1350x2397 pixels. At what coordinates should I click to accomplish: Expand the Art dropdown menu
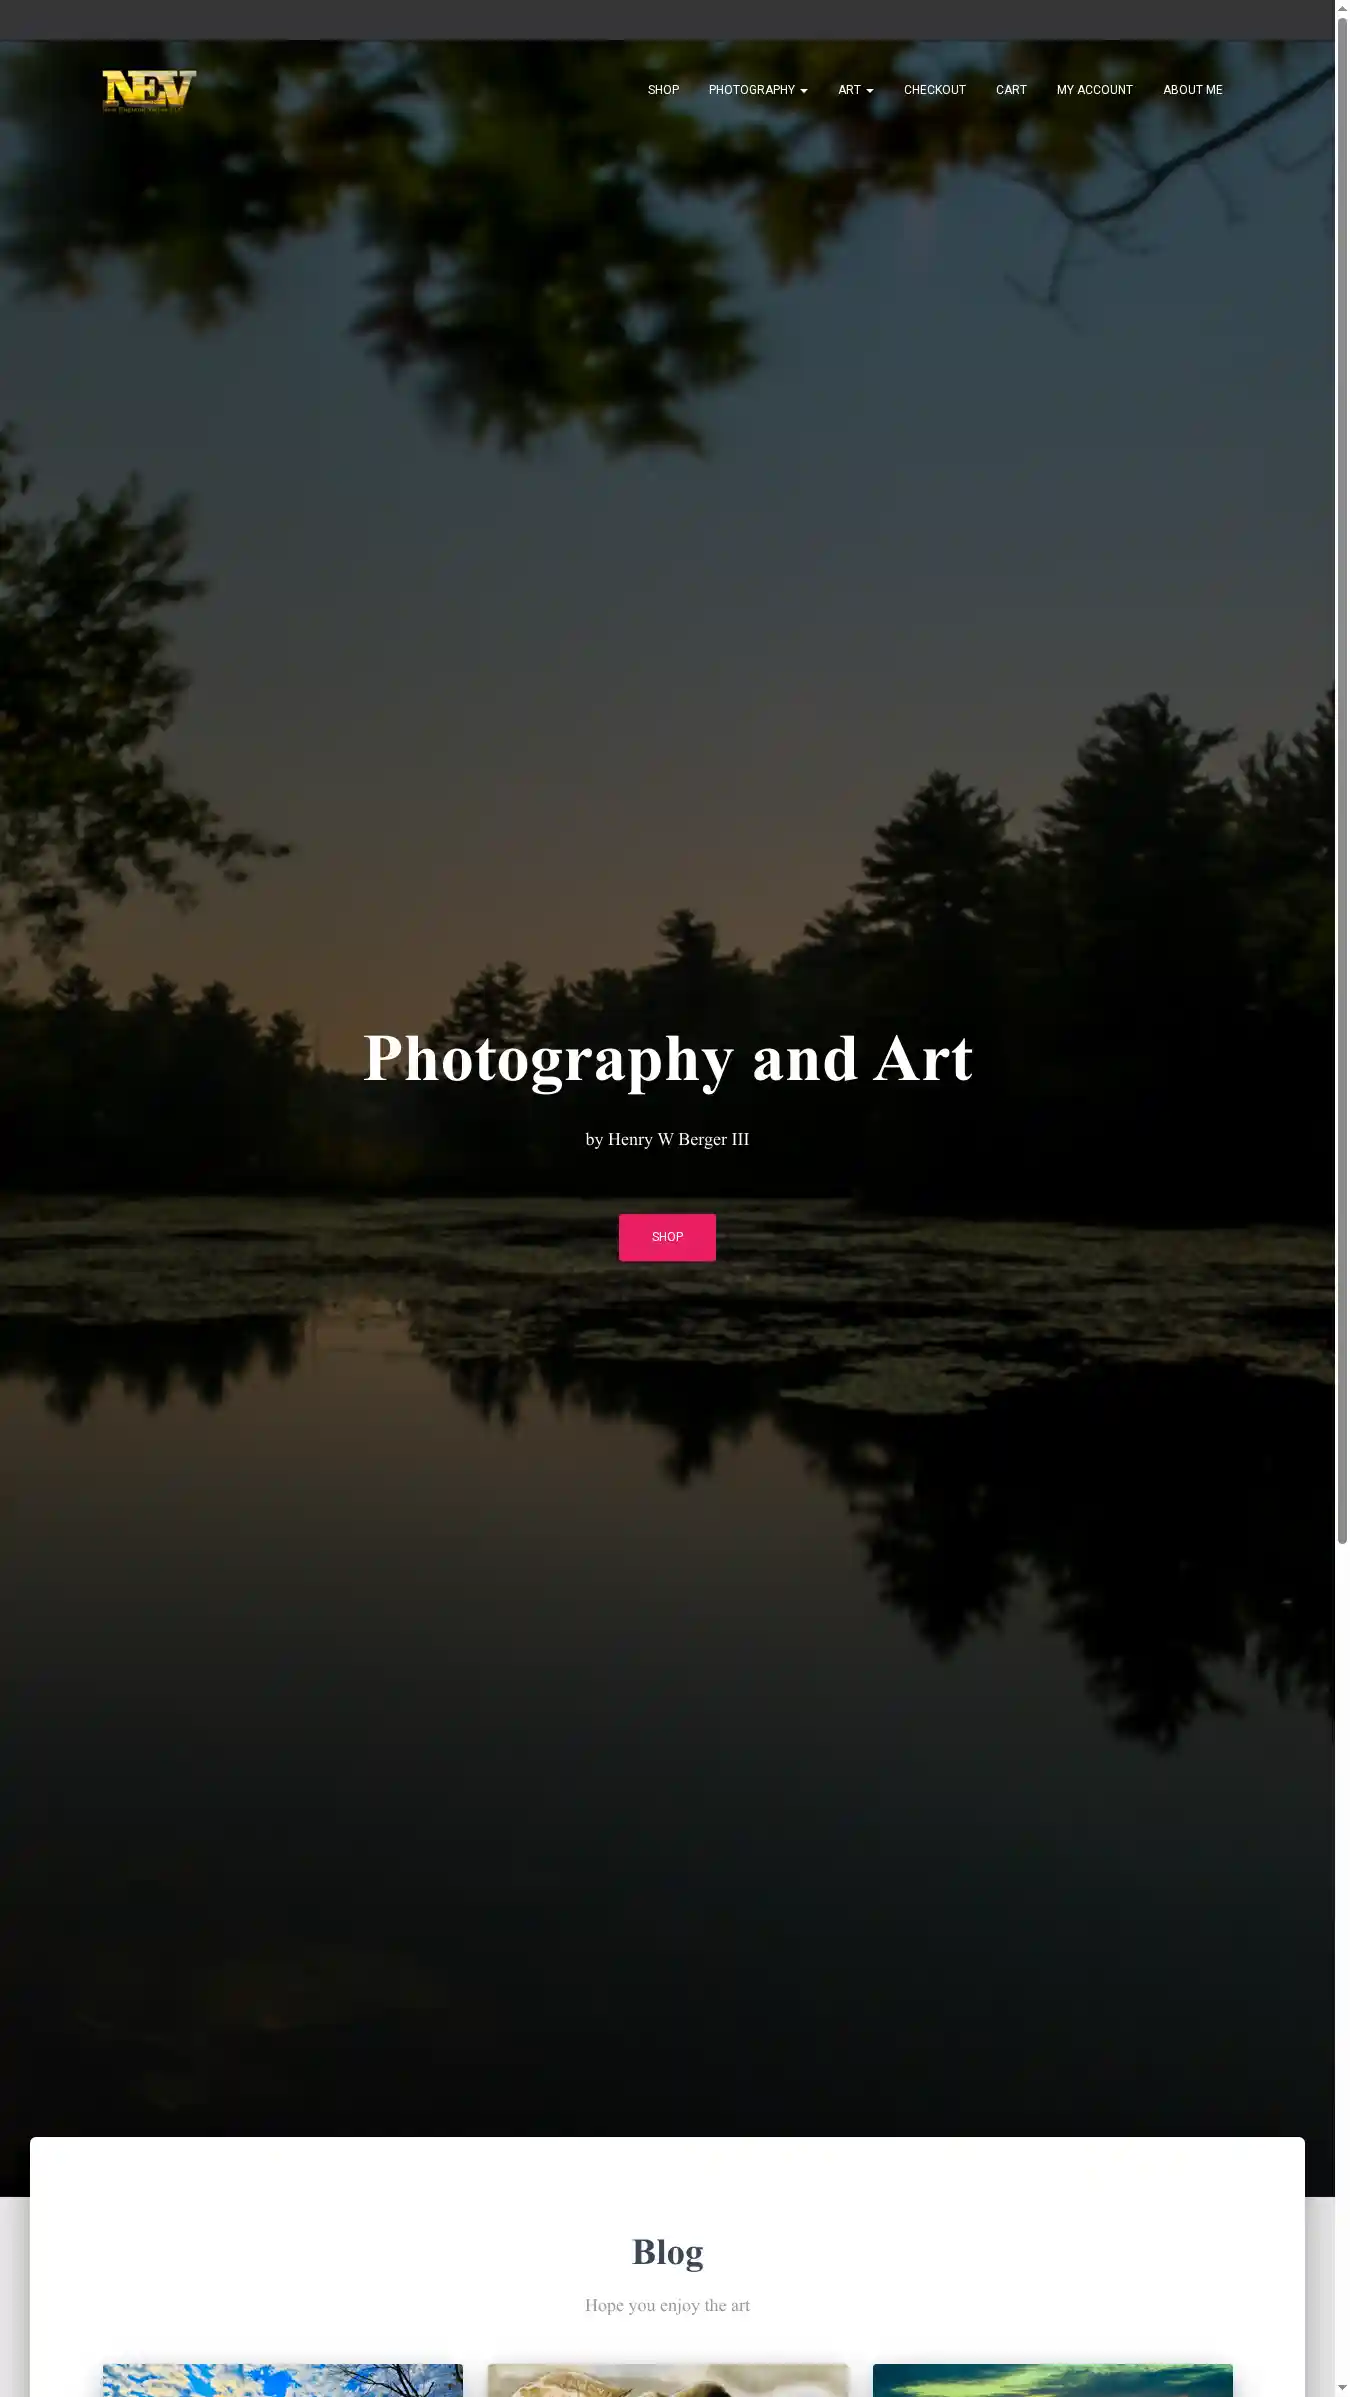pos(855,90)
